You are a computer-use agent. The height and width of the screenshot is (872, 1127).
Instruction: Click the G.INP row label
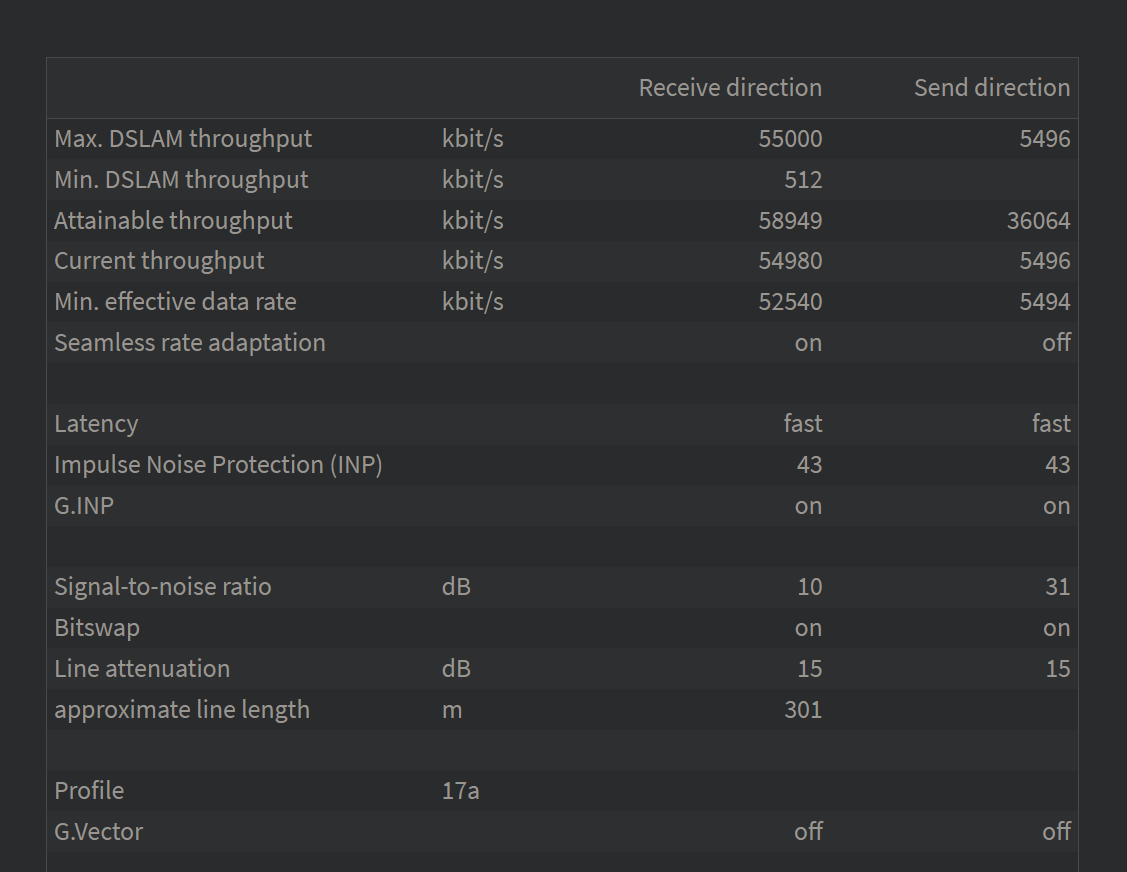pos(84,506)
